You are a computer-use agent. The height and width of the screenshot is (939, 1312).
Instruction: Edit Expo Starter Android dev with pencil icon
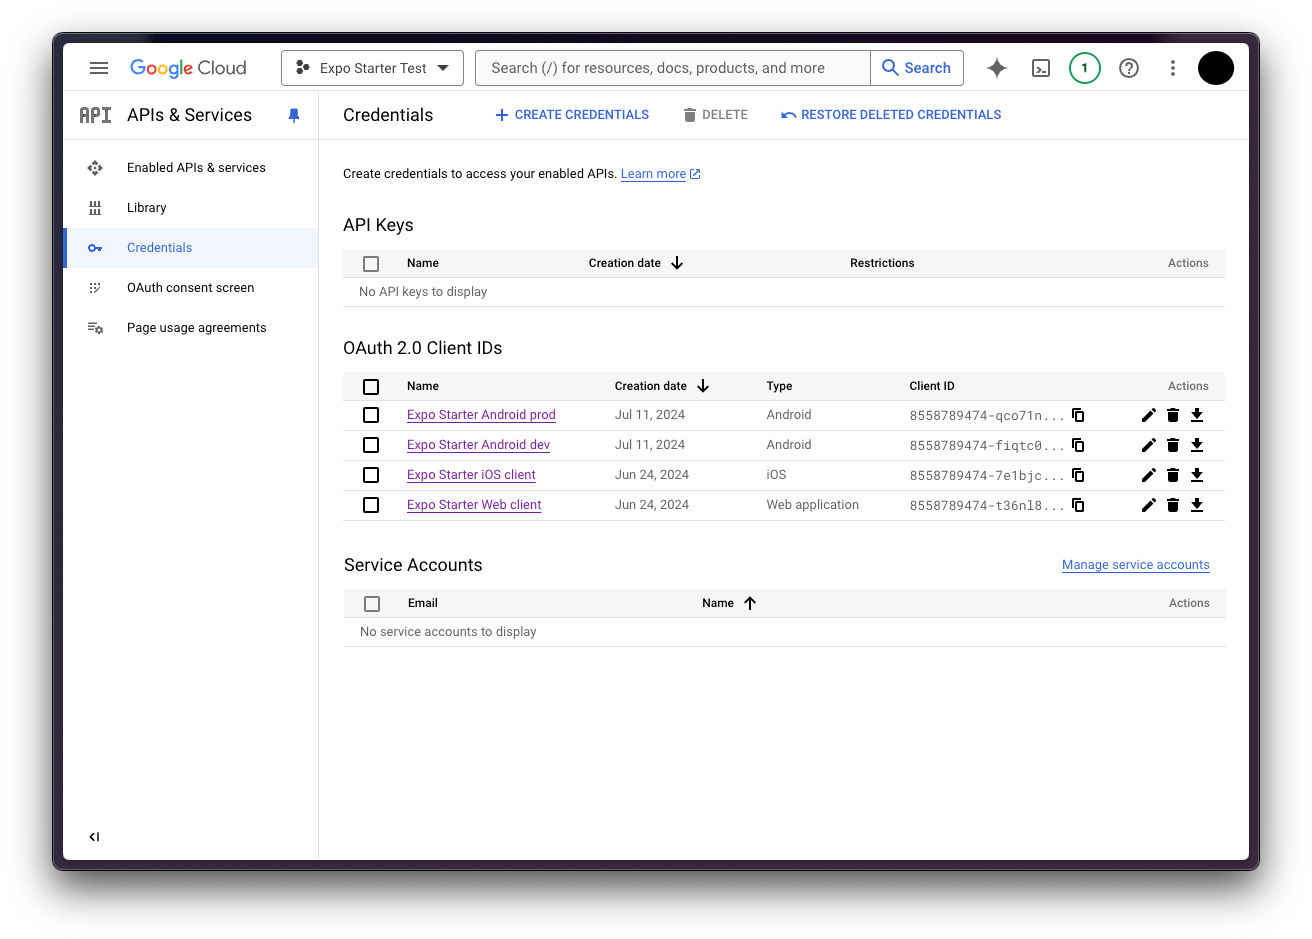pos(1149,445)
